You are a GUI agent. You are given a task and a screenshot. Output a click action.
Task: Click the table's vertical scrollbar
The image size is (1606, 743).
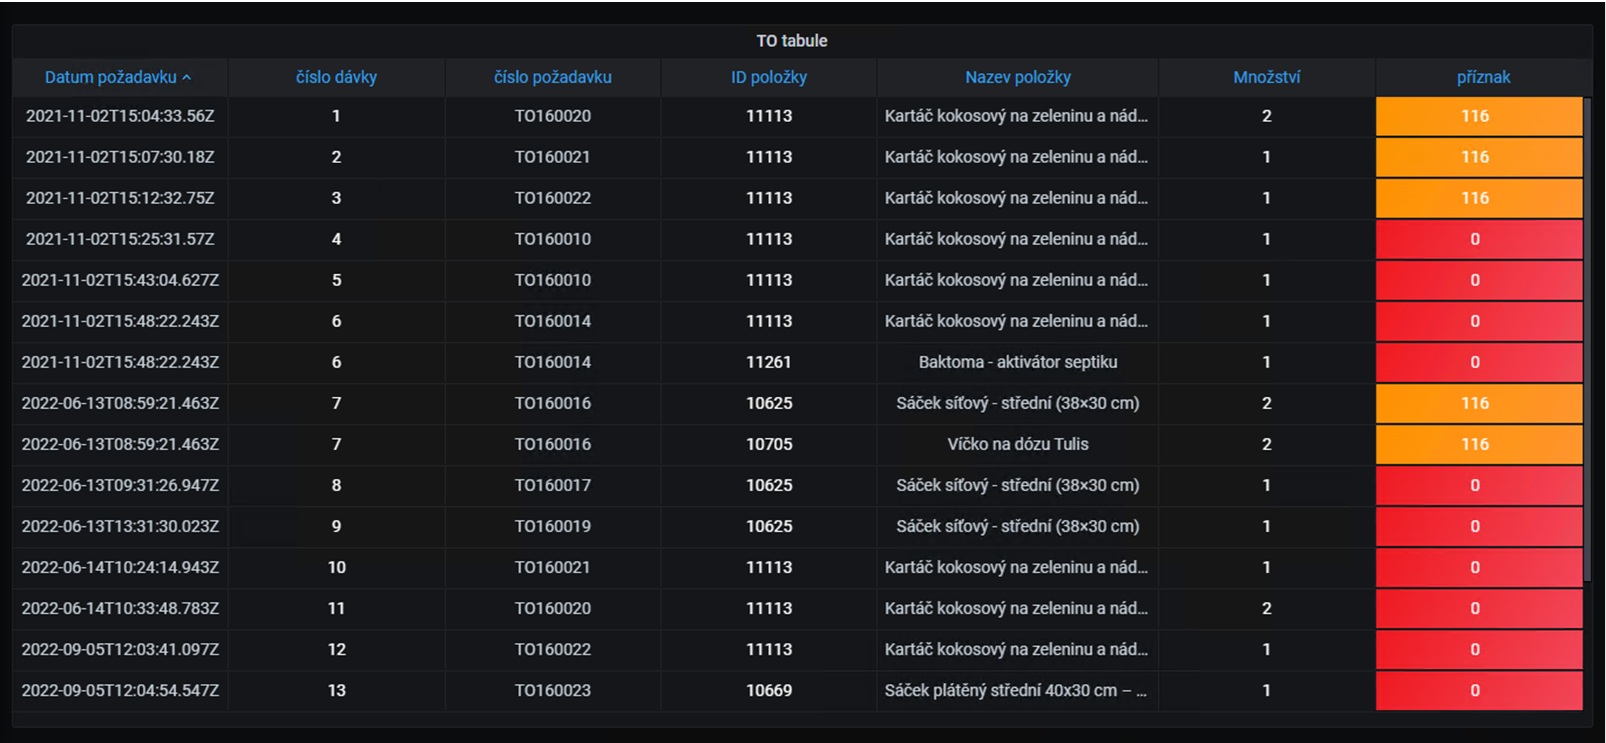click(1588, 340)
